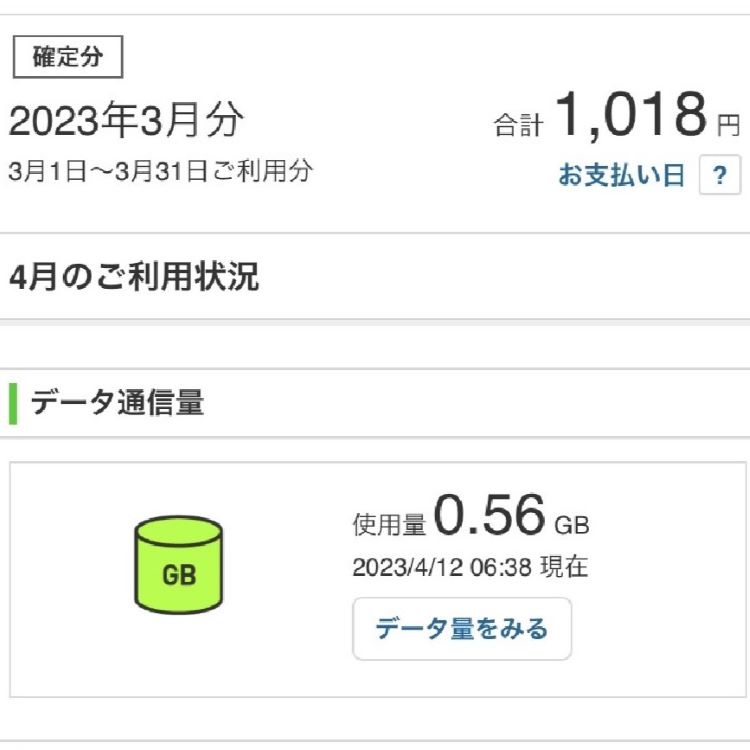
Task: Click the green GB data cylinder icon
Action: pos(178,564)
